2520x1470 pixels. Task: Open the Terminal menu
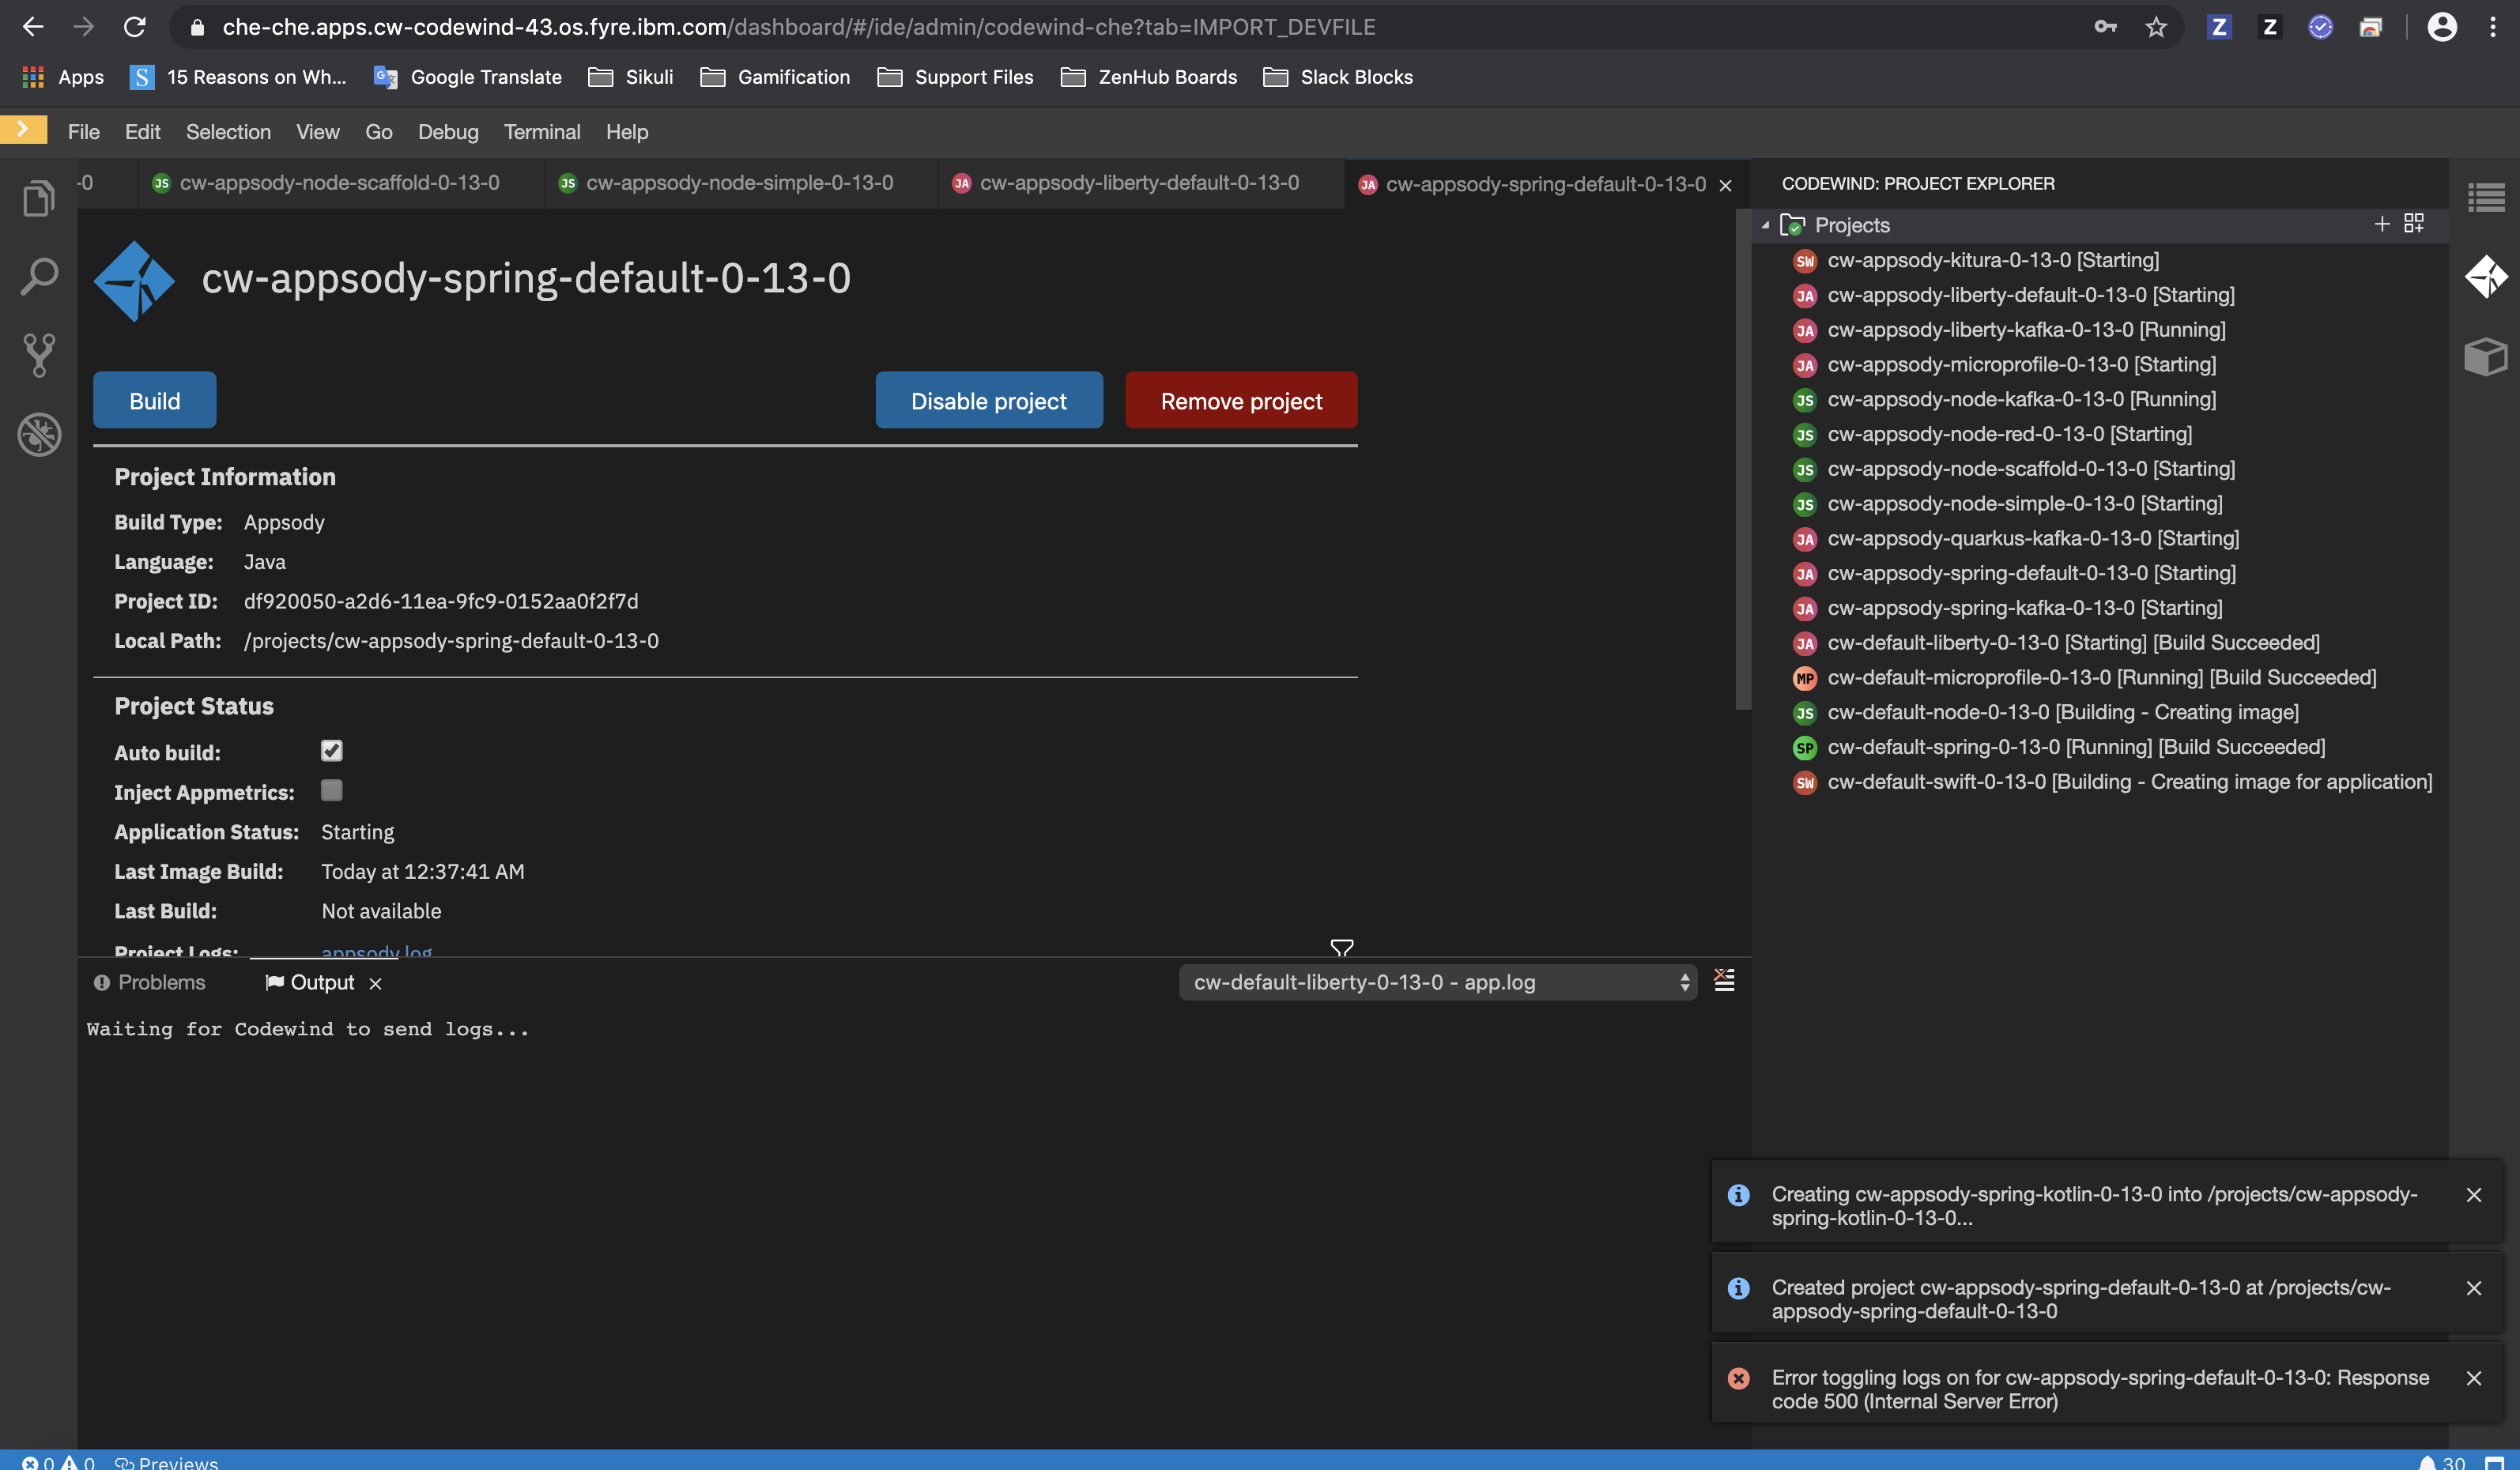pyautogui.click(x=541, y=131)
